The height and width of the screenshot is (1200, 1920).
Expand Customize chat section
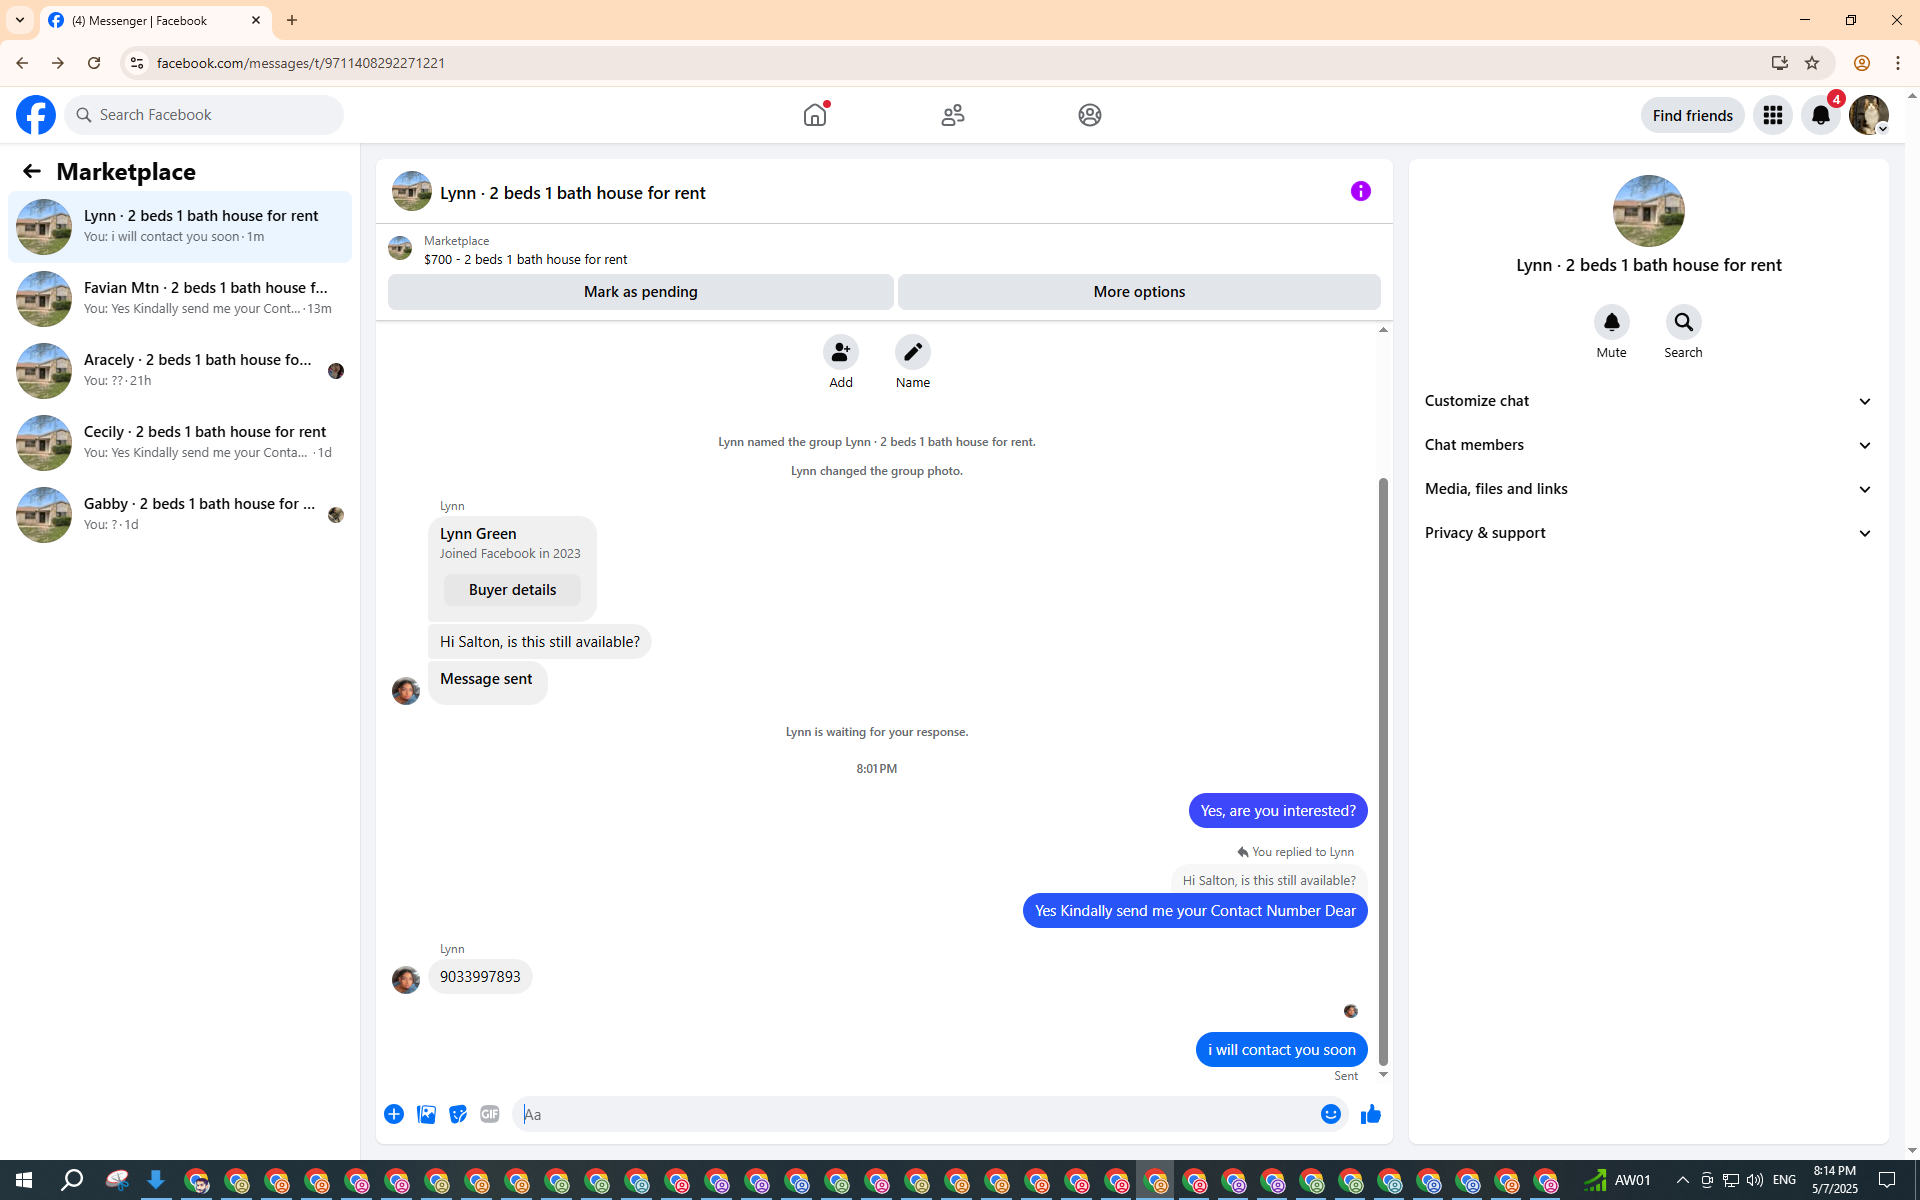1648,401
